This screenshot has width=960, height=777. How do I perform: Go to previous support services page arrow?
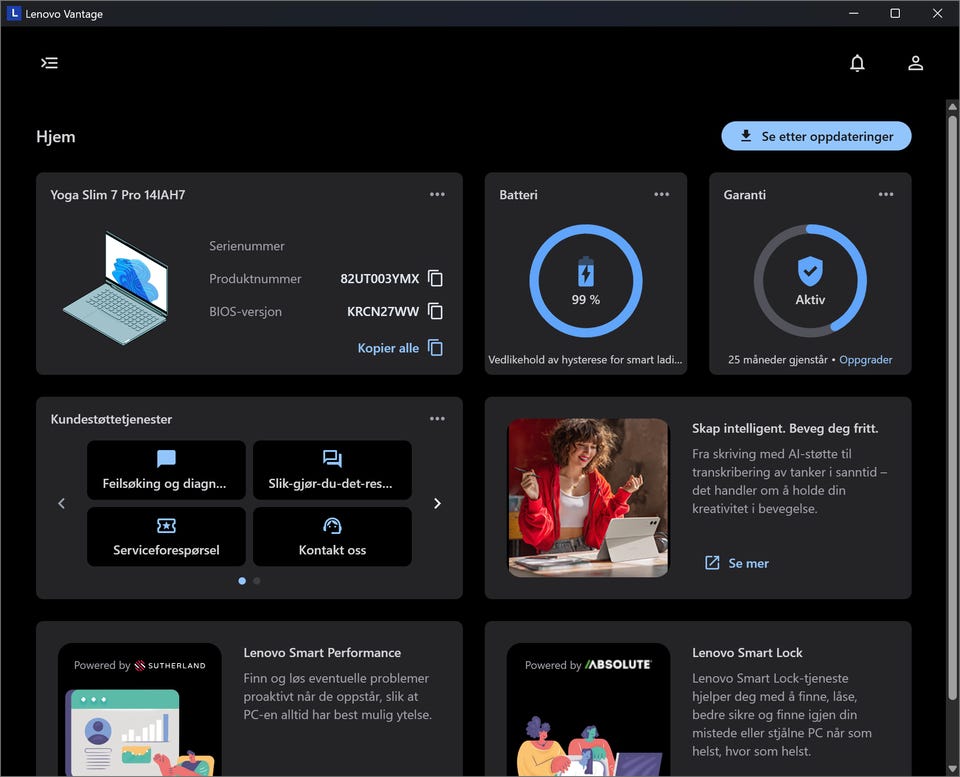[61, 503]
